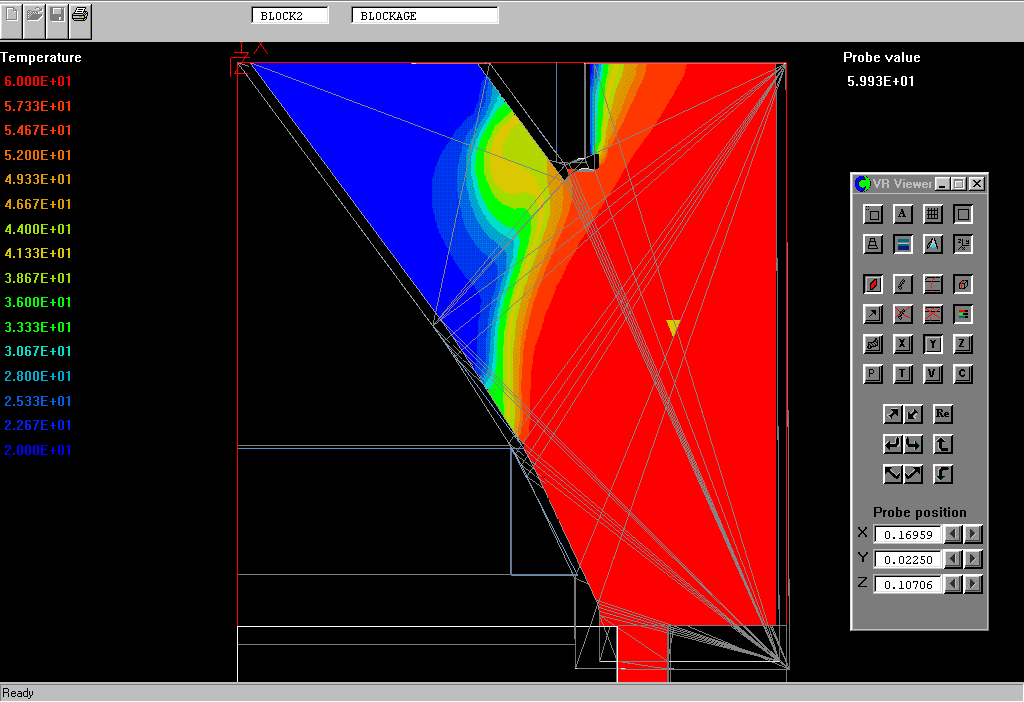
Task: Click the Print icon in the toolbar
Action: point(81,14)
